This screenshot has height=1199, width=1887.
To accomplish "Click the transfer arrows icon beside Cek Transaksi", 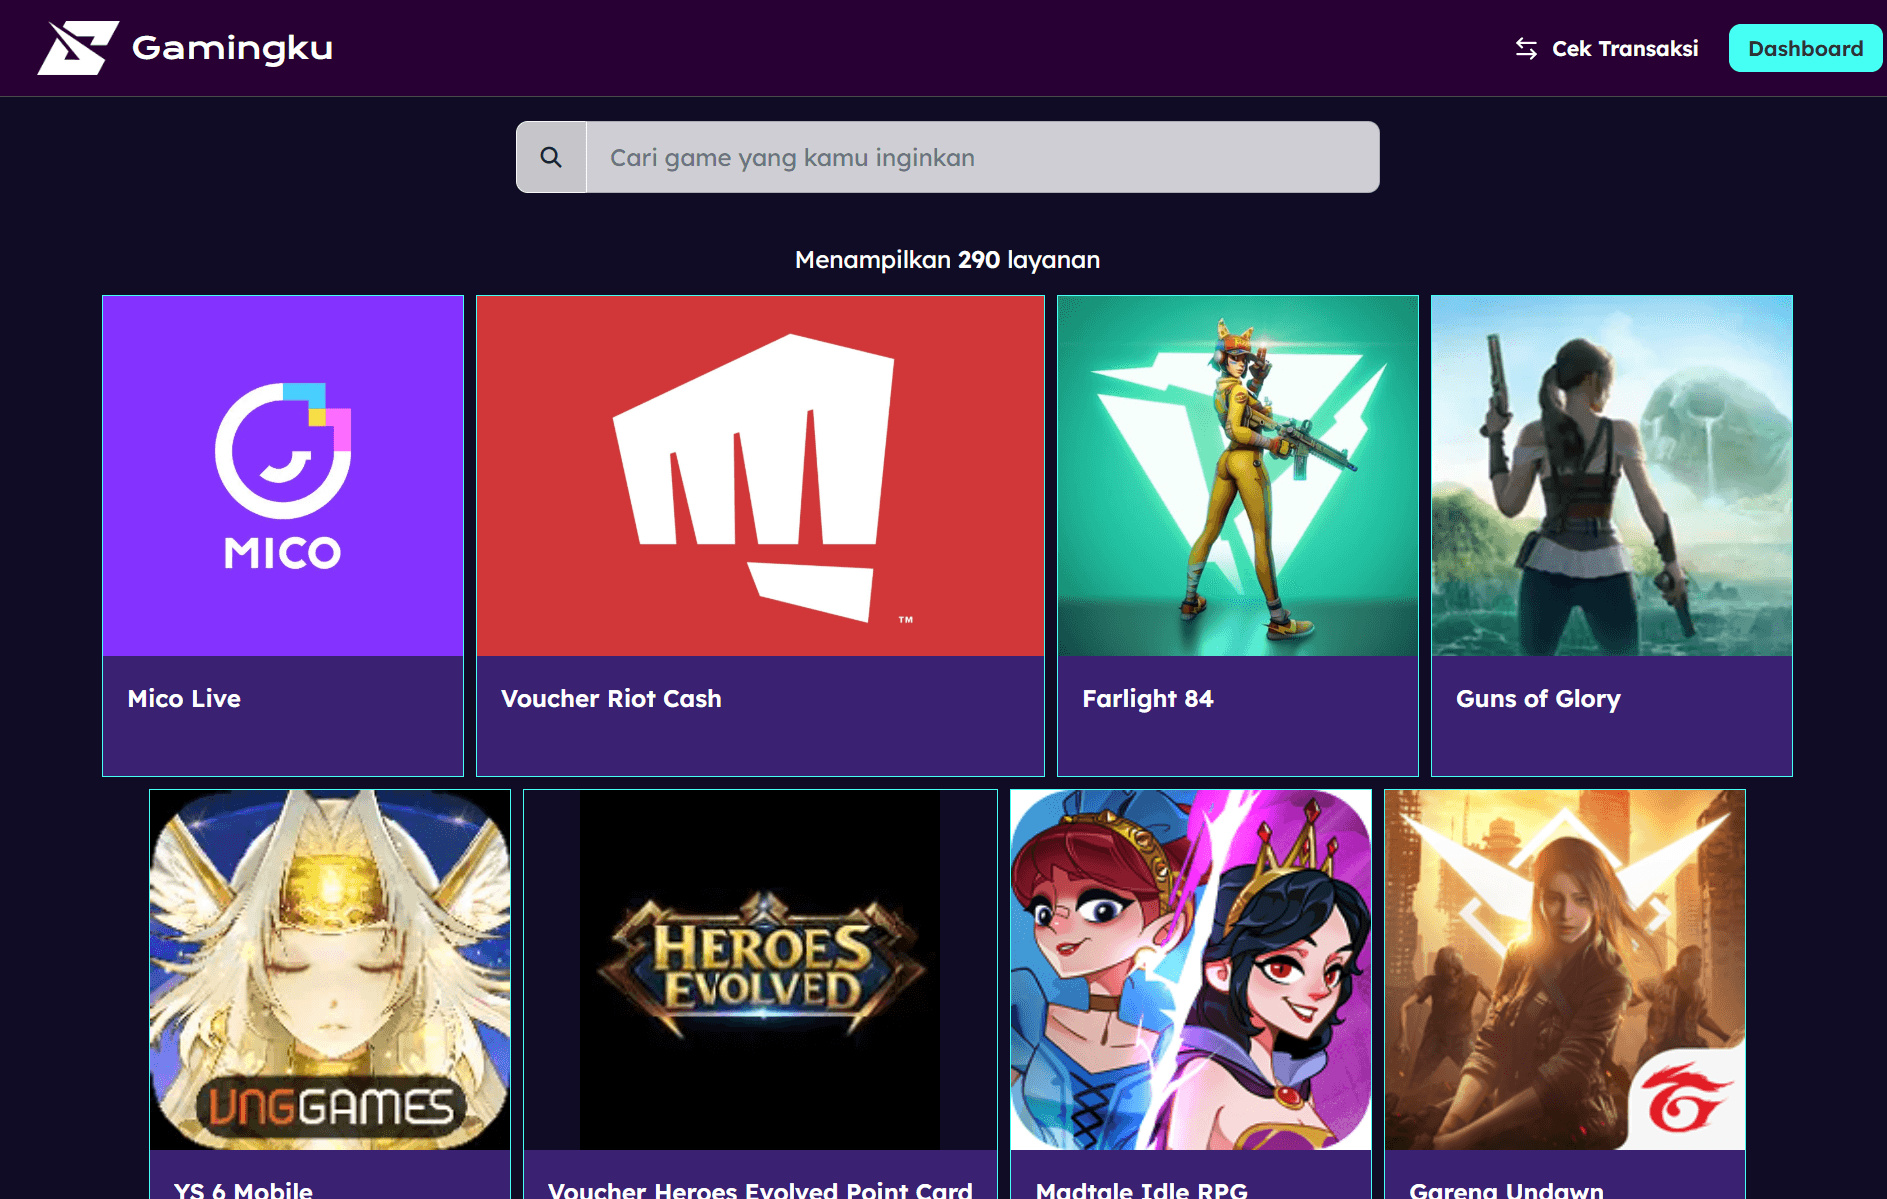I will [x=1526, y=48].
